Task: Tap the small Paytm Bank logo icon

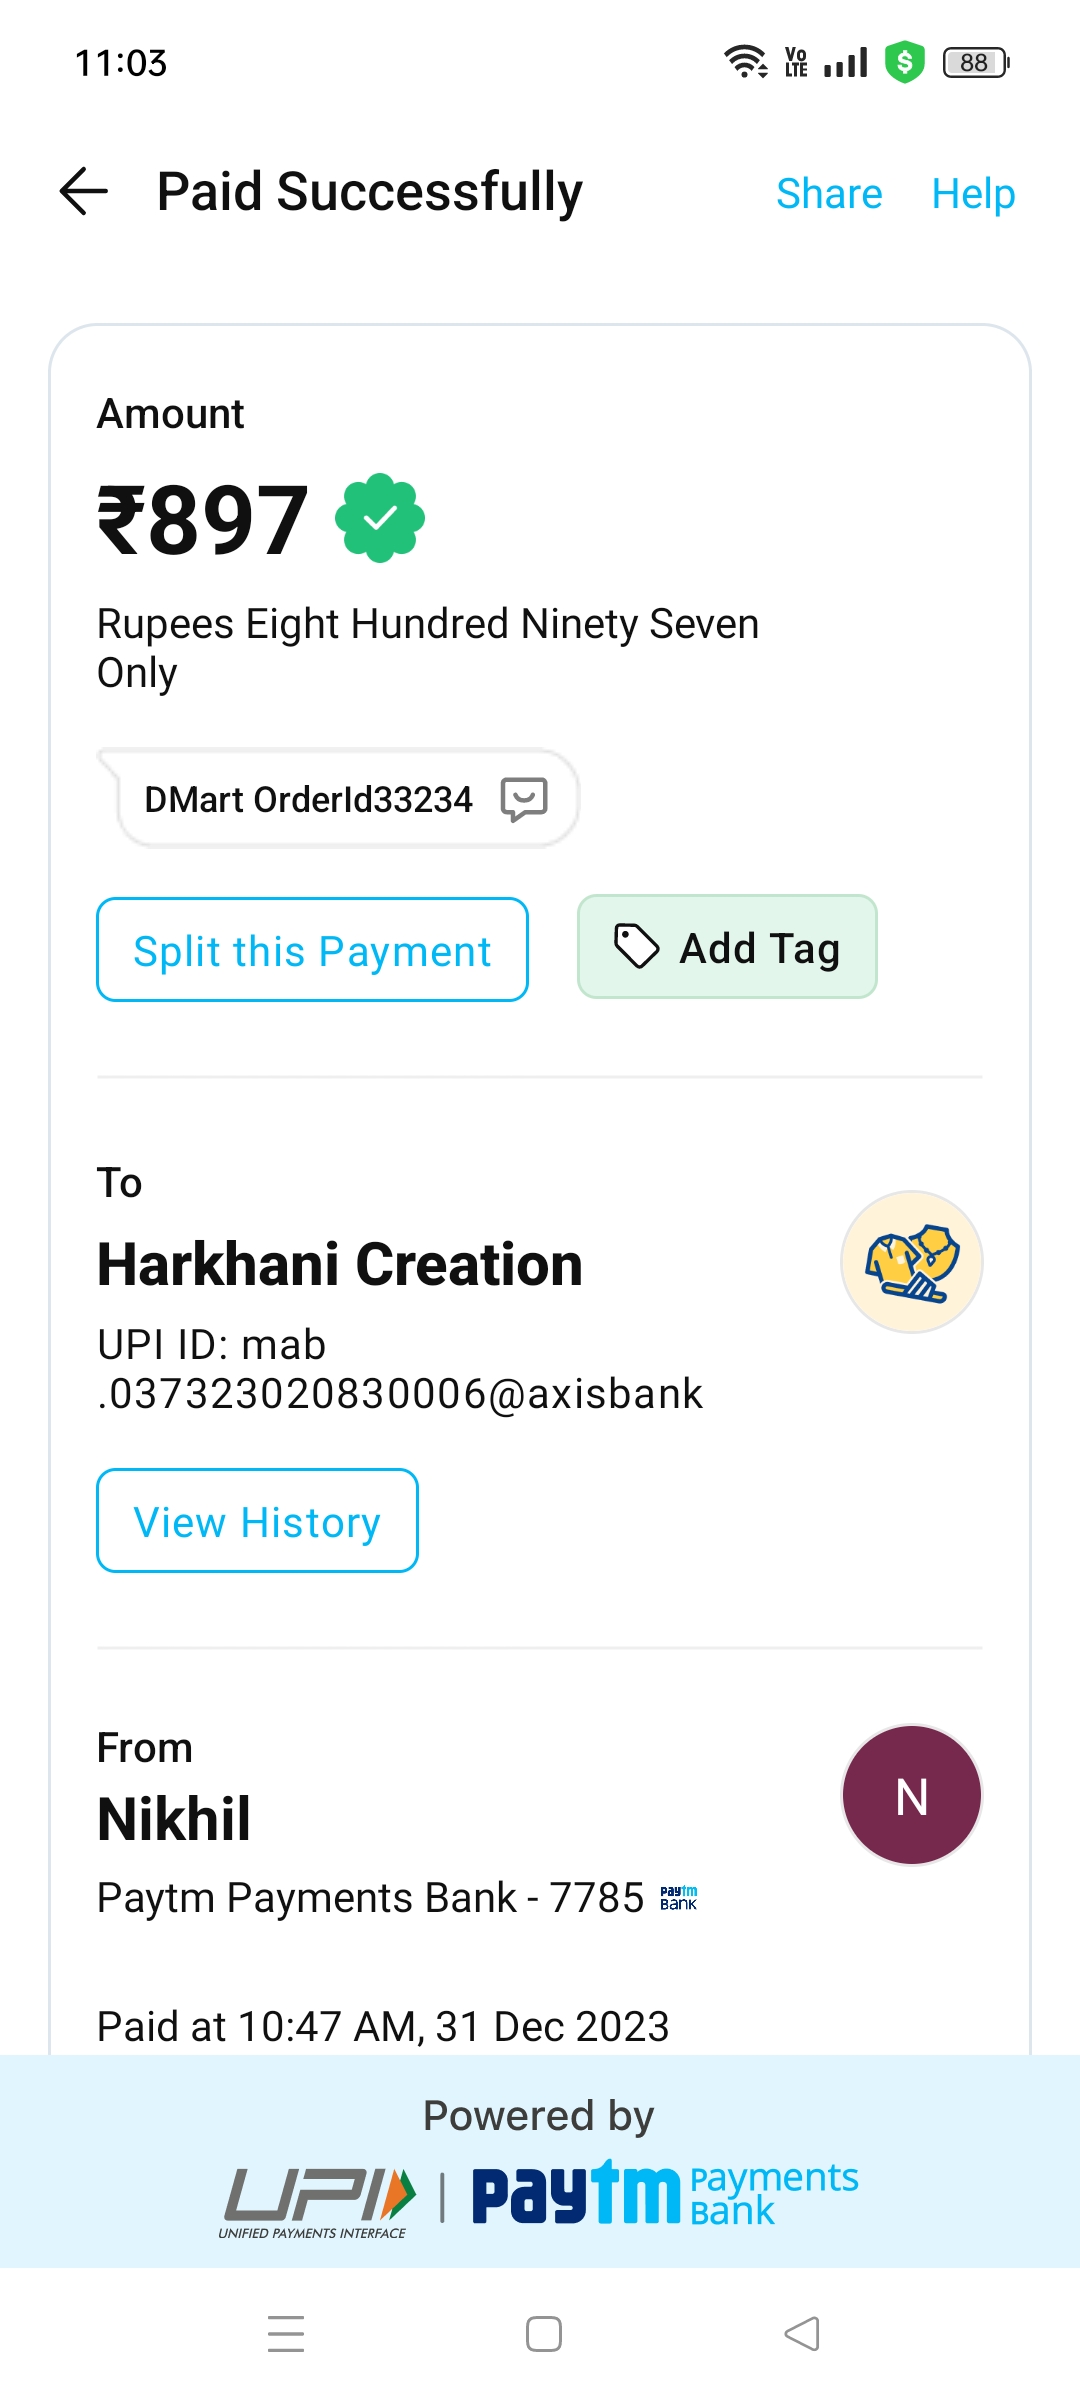Action: click(678, 1898)
